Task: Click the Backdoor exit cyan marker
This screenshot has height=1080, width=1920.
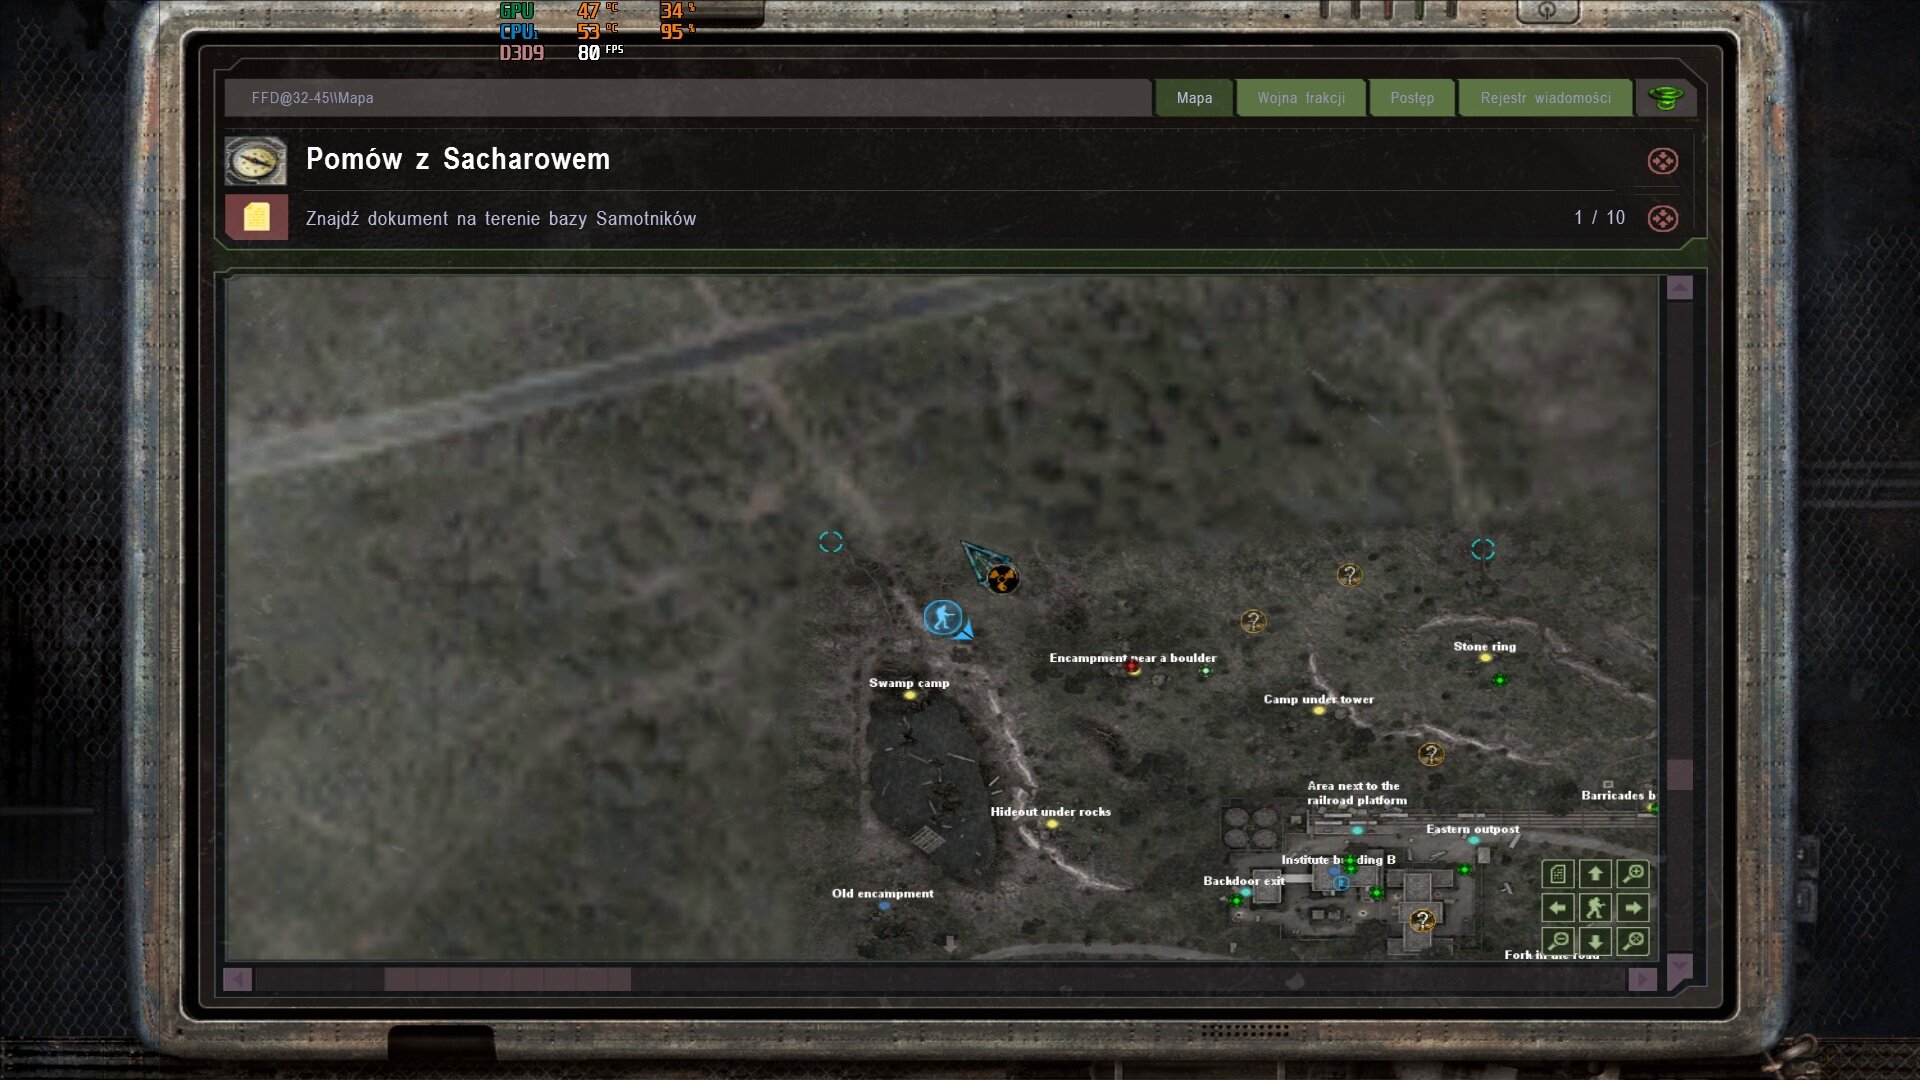Action: pyautogui.click(x=1246, y=892)
